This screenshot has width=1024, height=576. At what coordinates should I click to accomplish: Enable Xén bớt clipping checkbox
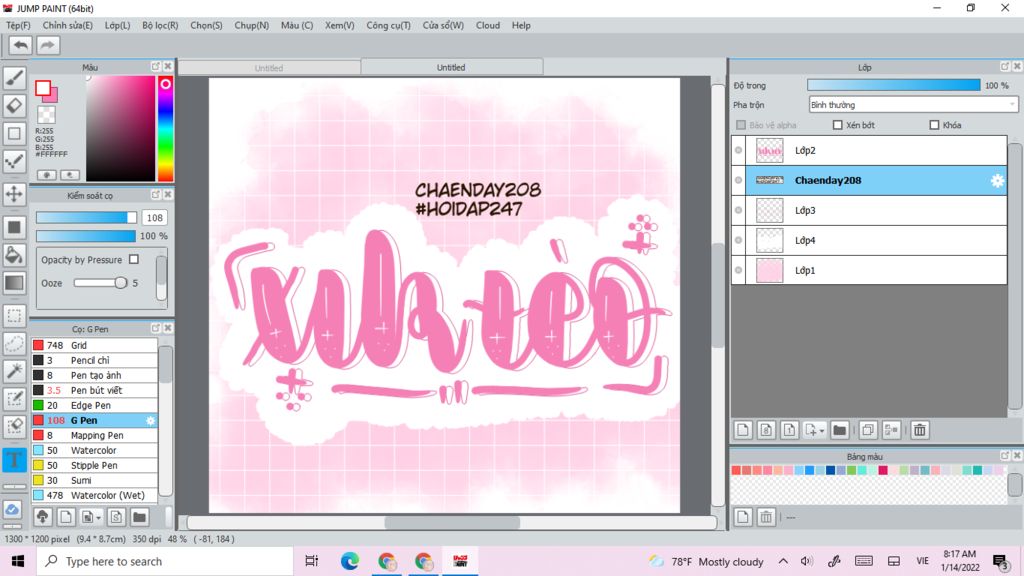pyautogui.click(x=838, y=125)
